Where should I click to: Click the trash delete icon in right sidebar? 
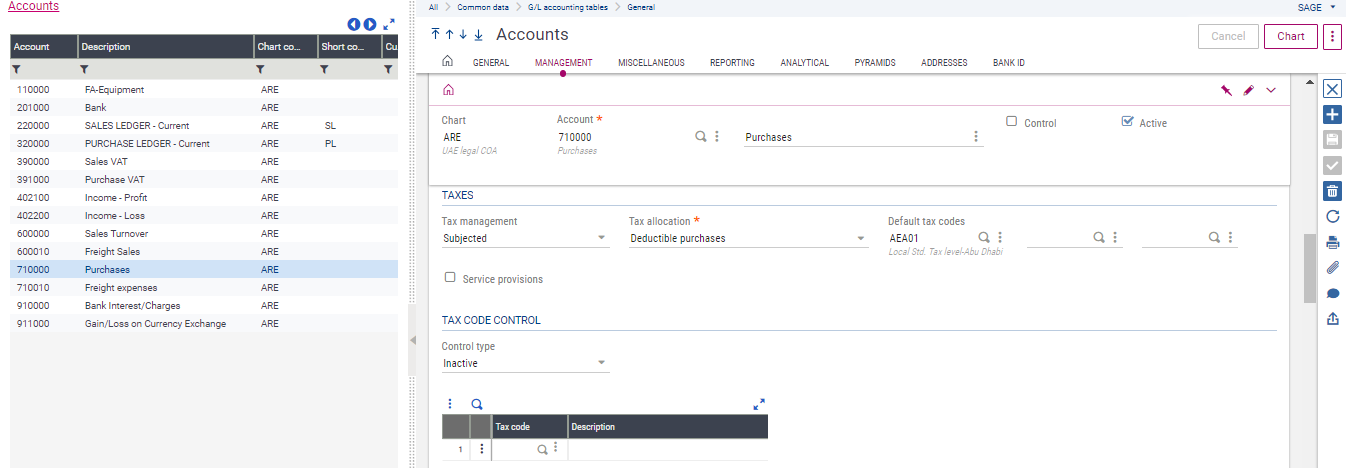(x=1332, y=191)
